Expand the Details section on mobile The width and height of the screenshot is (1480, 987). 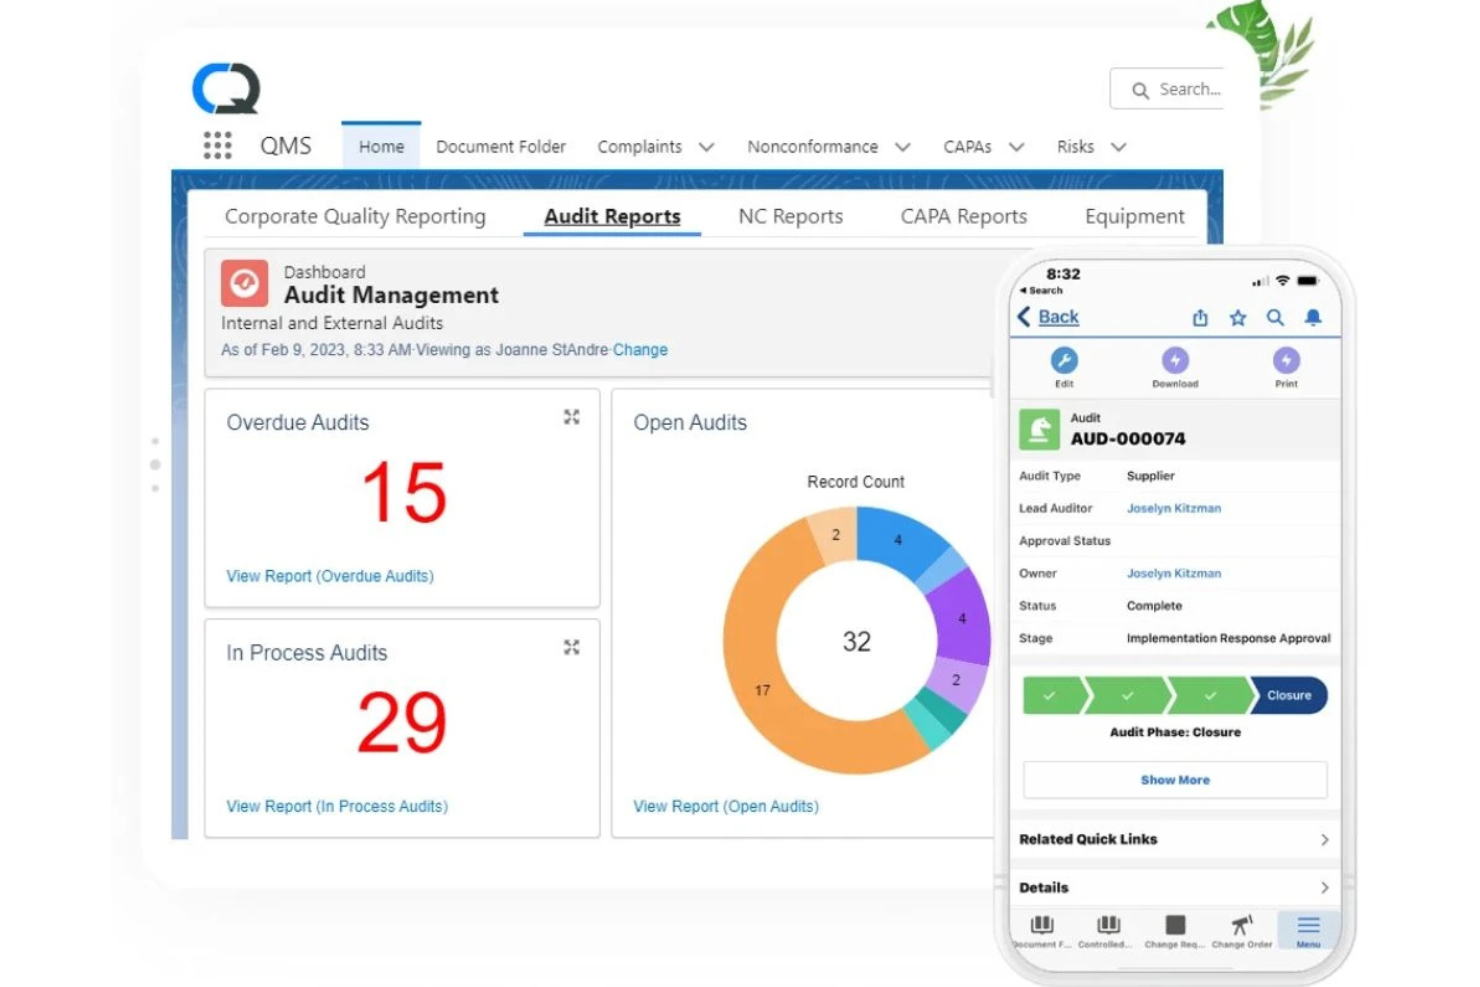pos(1174,887)
